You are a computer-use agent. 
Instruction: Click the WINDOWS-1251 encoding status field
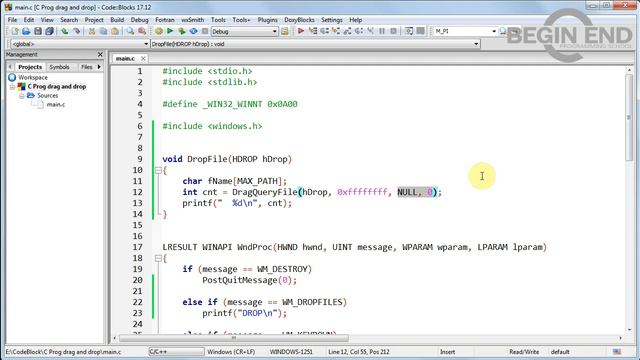[x=291, y=351]
